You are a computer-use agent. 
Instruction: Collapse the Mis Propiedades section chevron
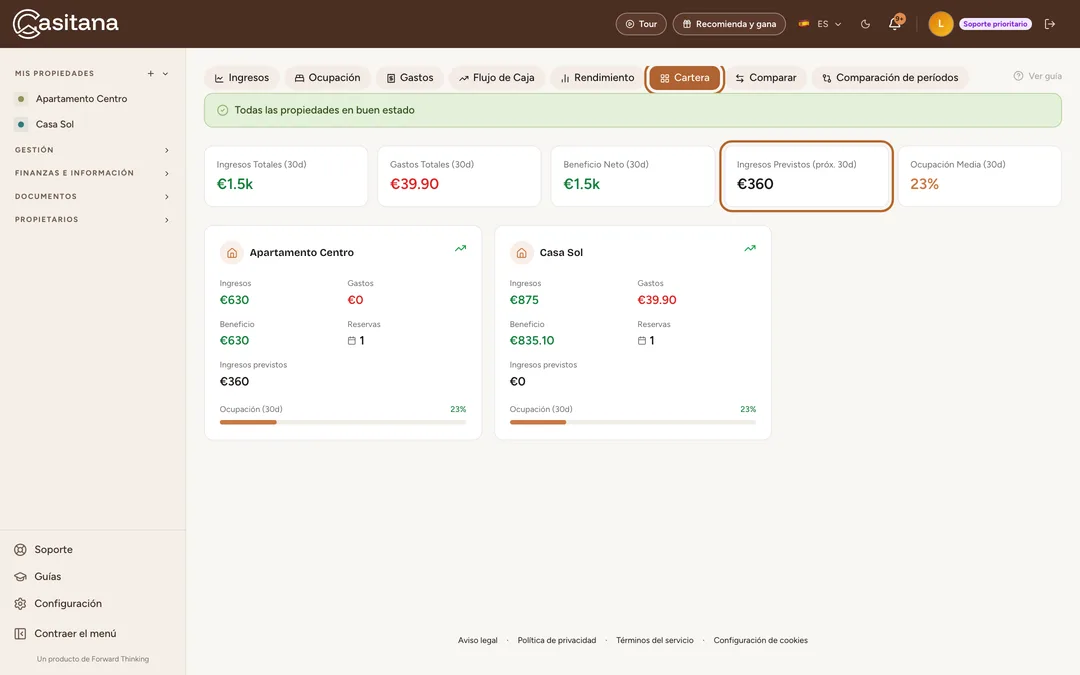[x=165, y=74]
